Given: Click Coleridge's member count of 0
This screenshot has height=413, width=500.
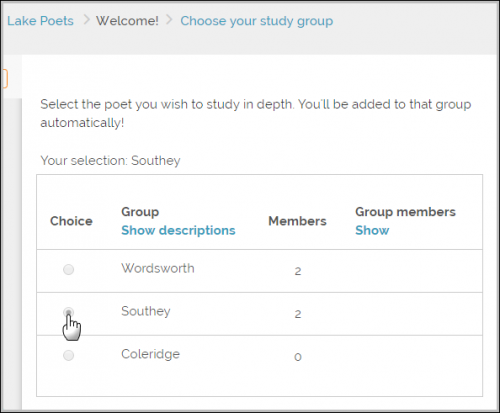Looking at the screenshot, I should point(298,357).
